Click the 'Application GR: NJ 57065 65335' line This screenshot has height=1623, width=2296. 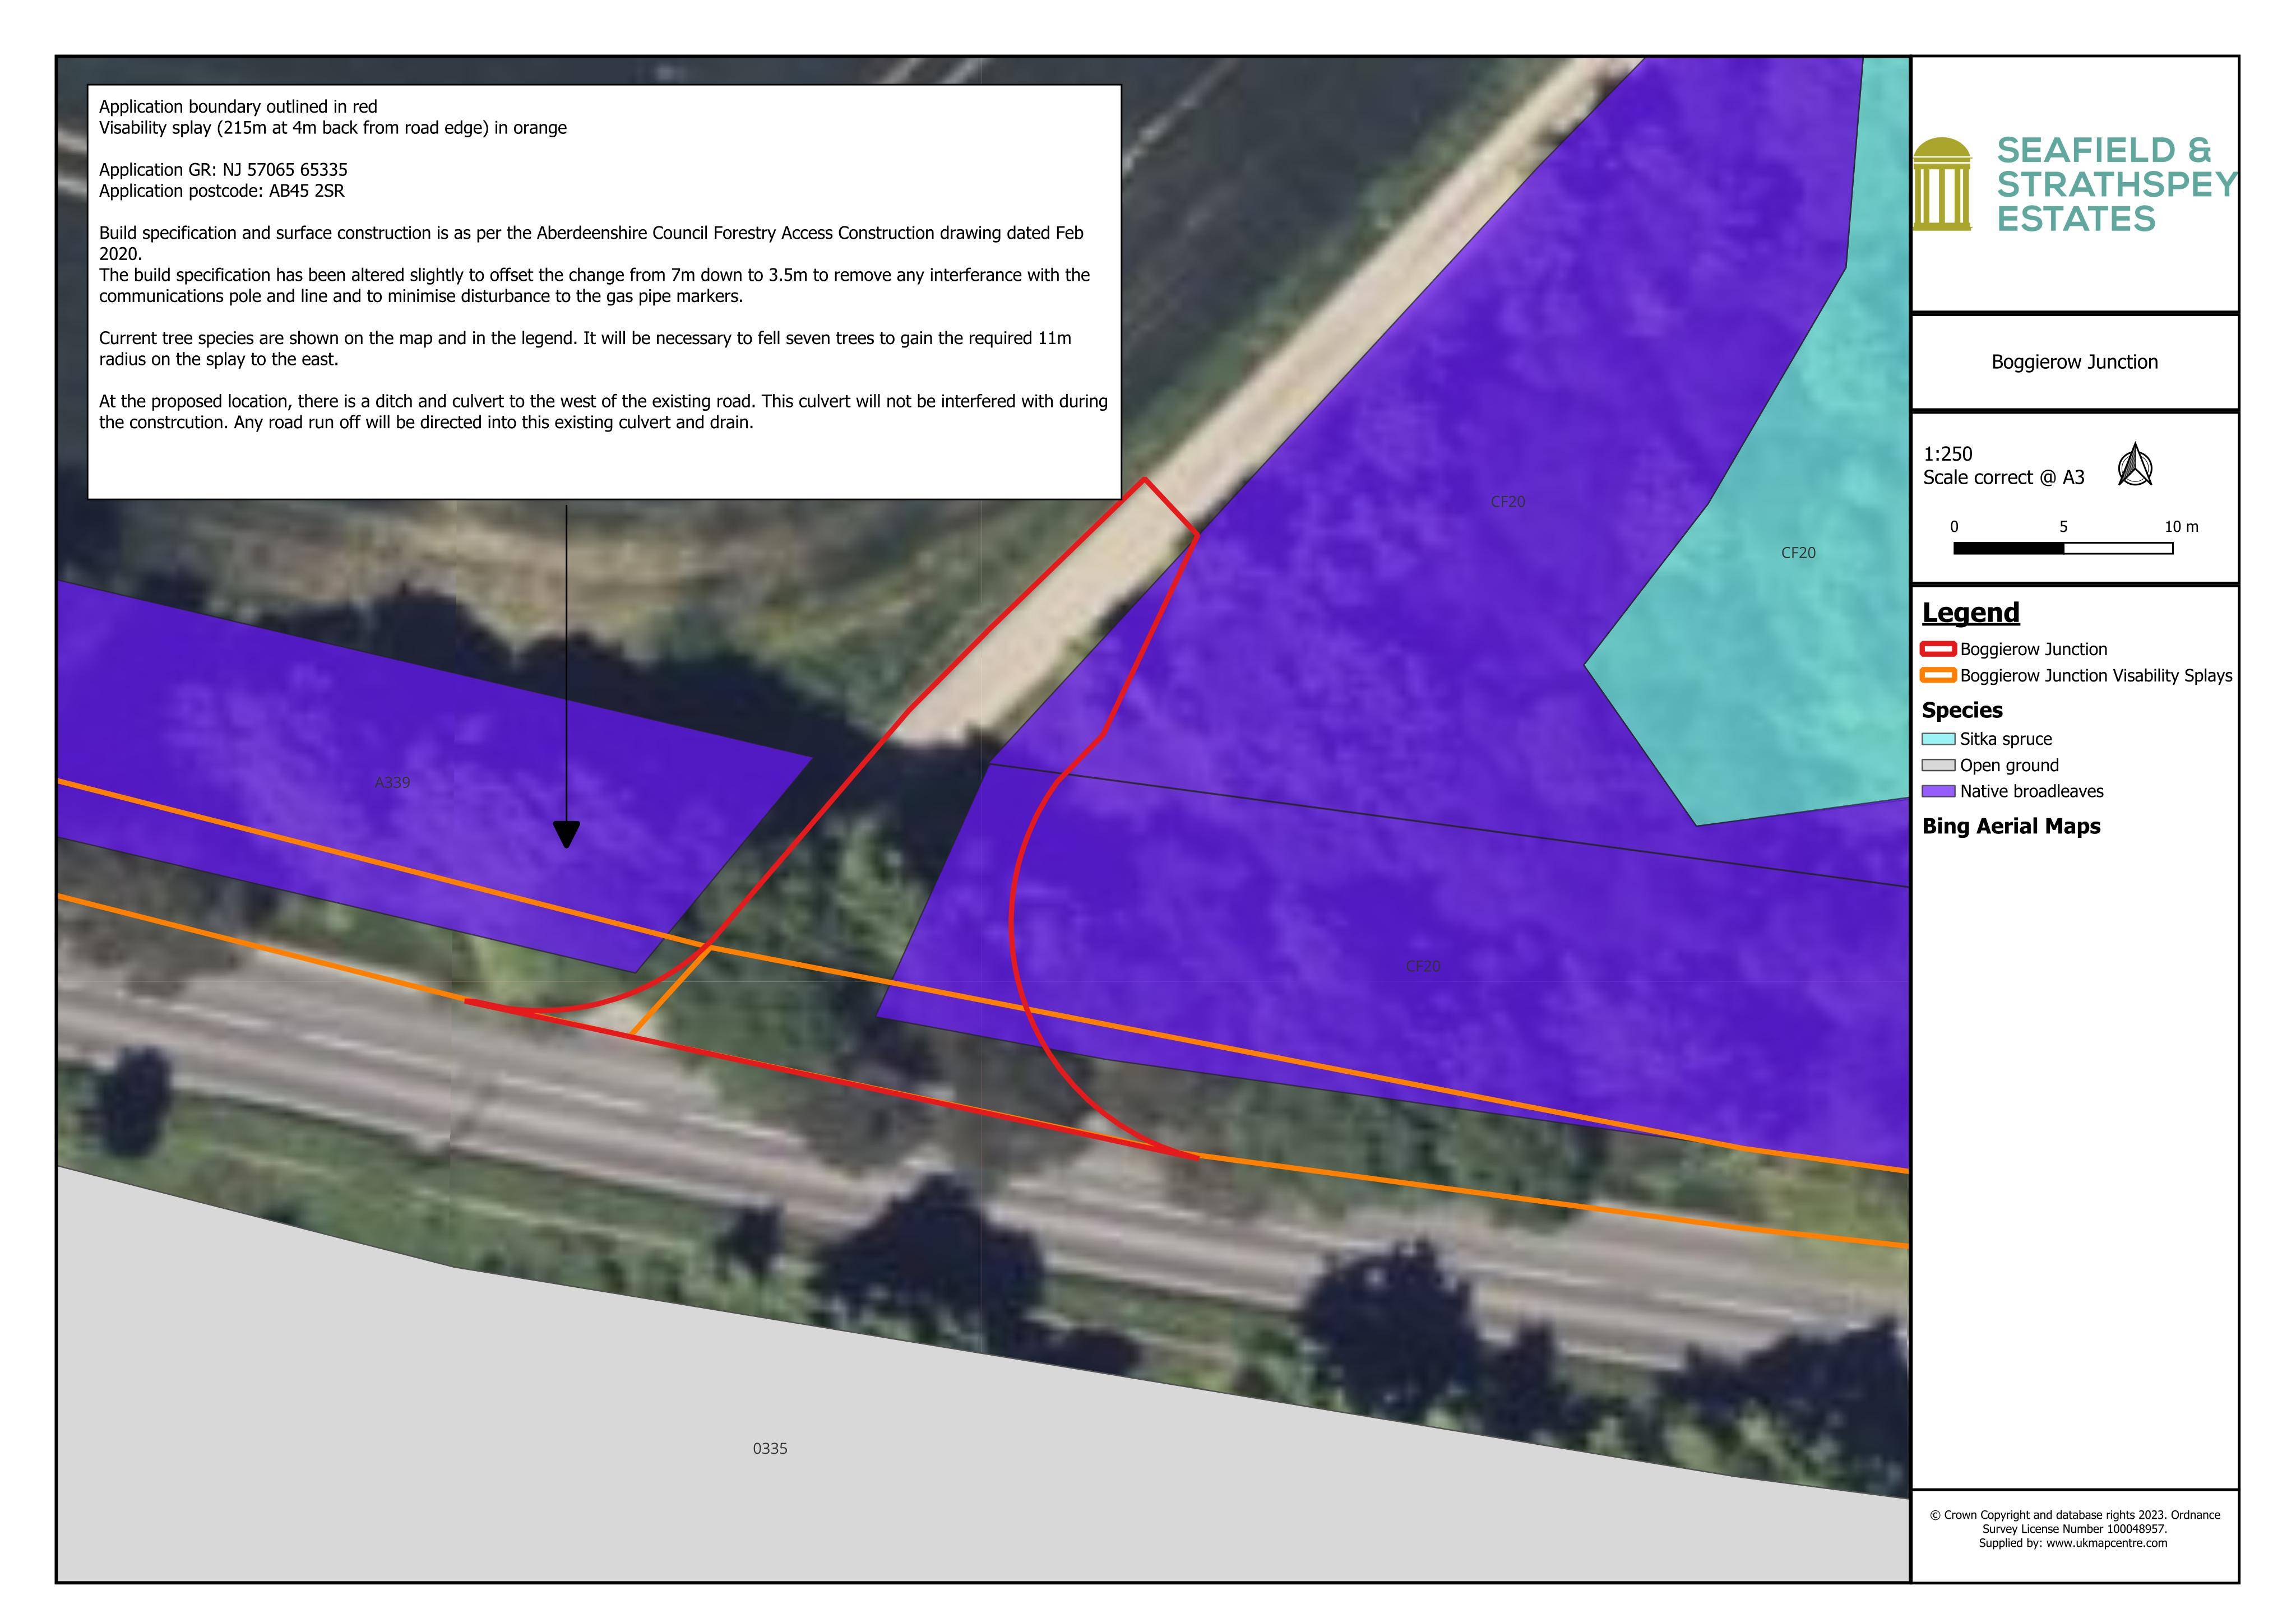tap(223, 170)
